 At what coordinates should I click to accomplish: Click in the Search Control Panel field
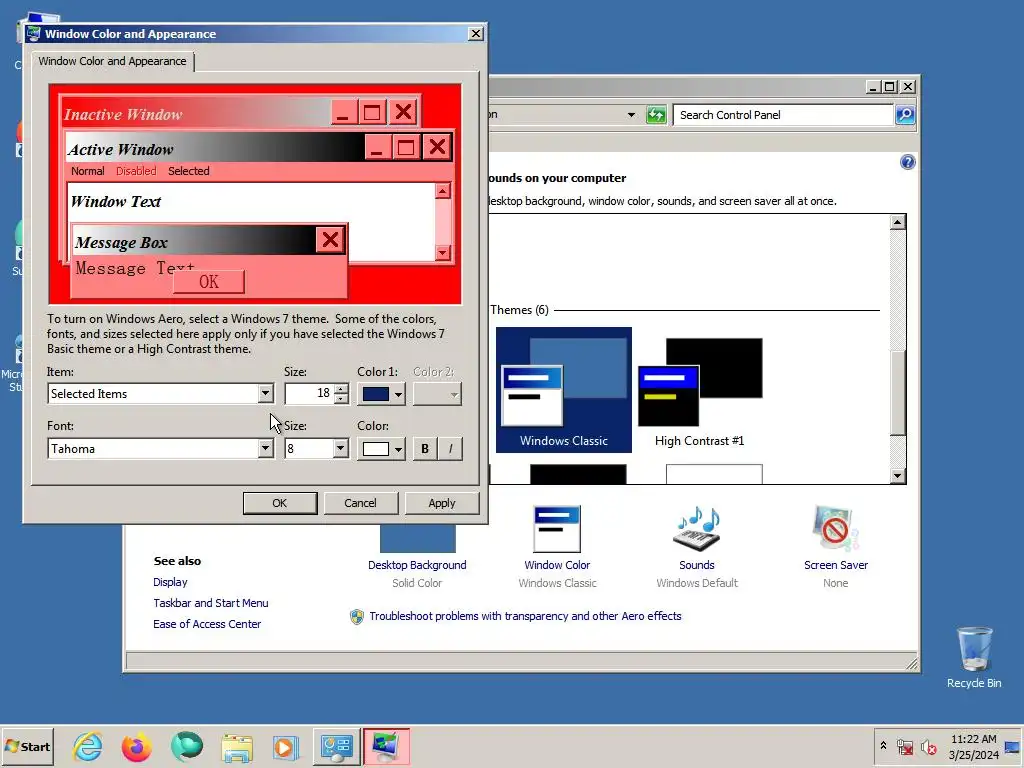click(x=782, y=115)
